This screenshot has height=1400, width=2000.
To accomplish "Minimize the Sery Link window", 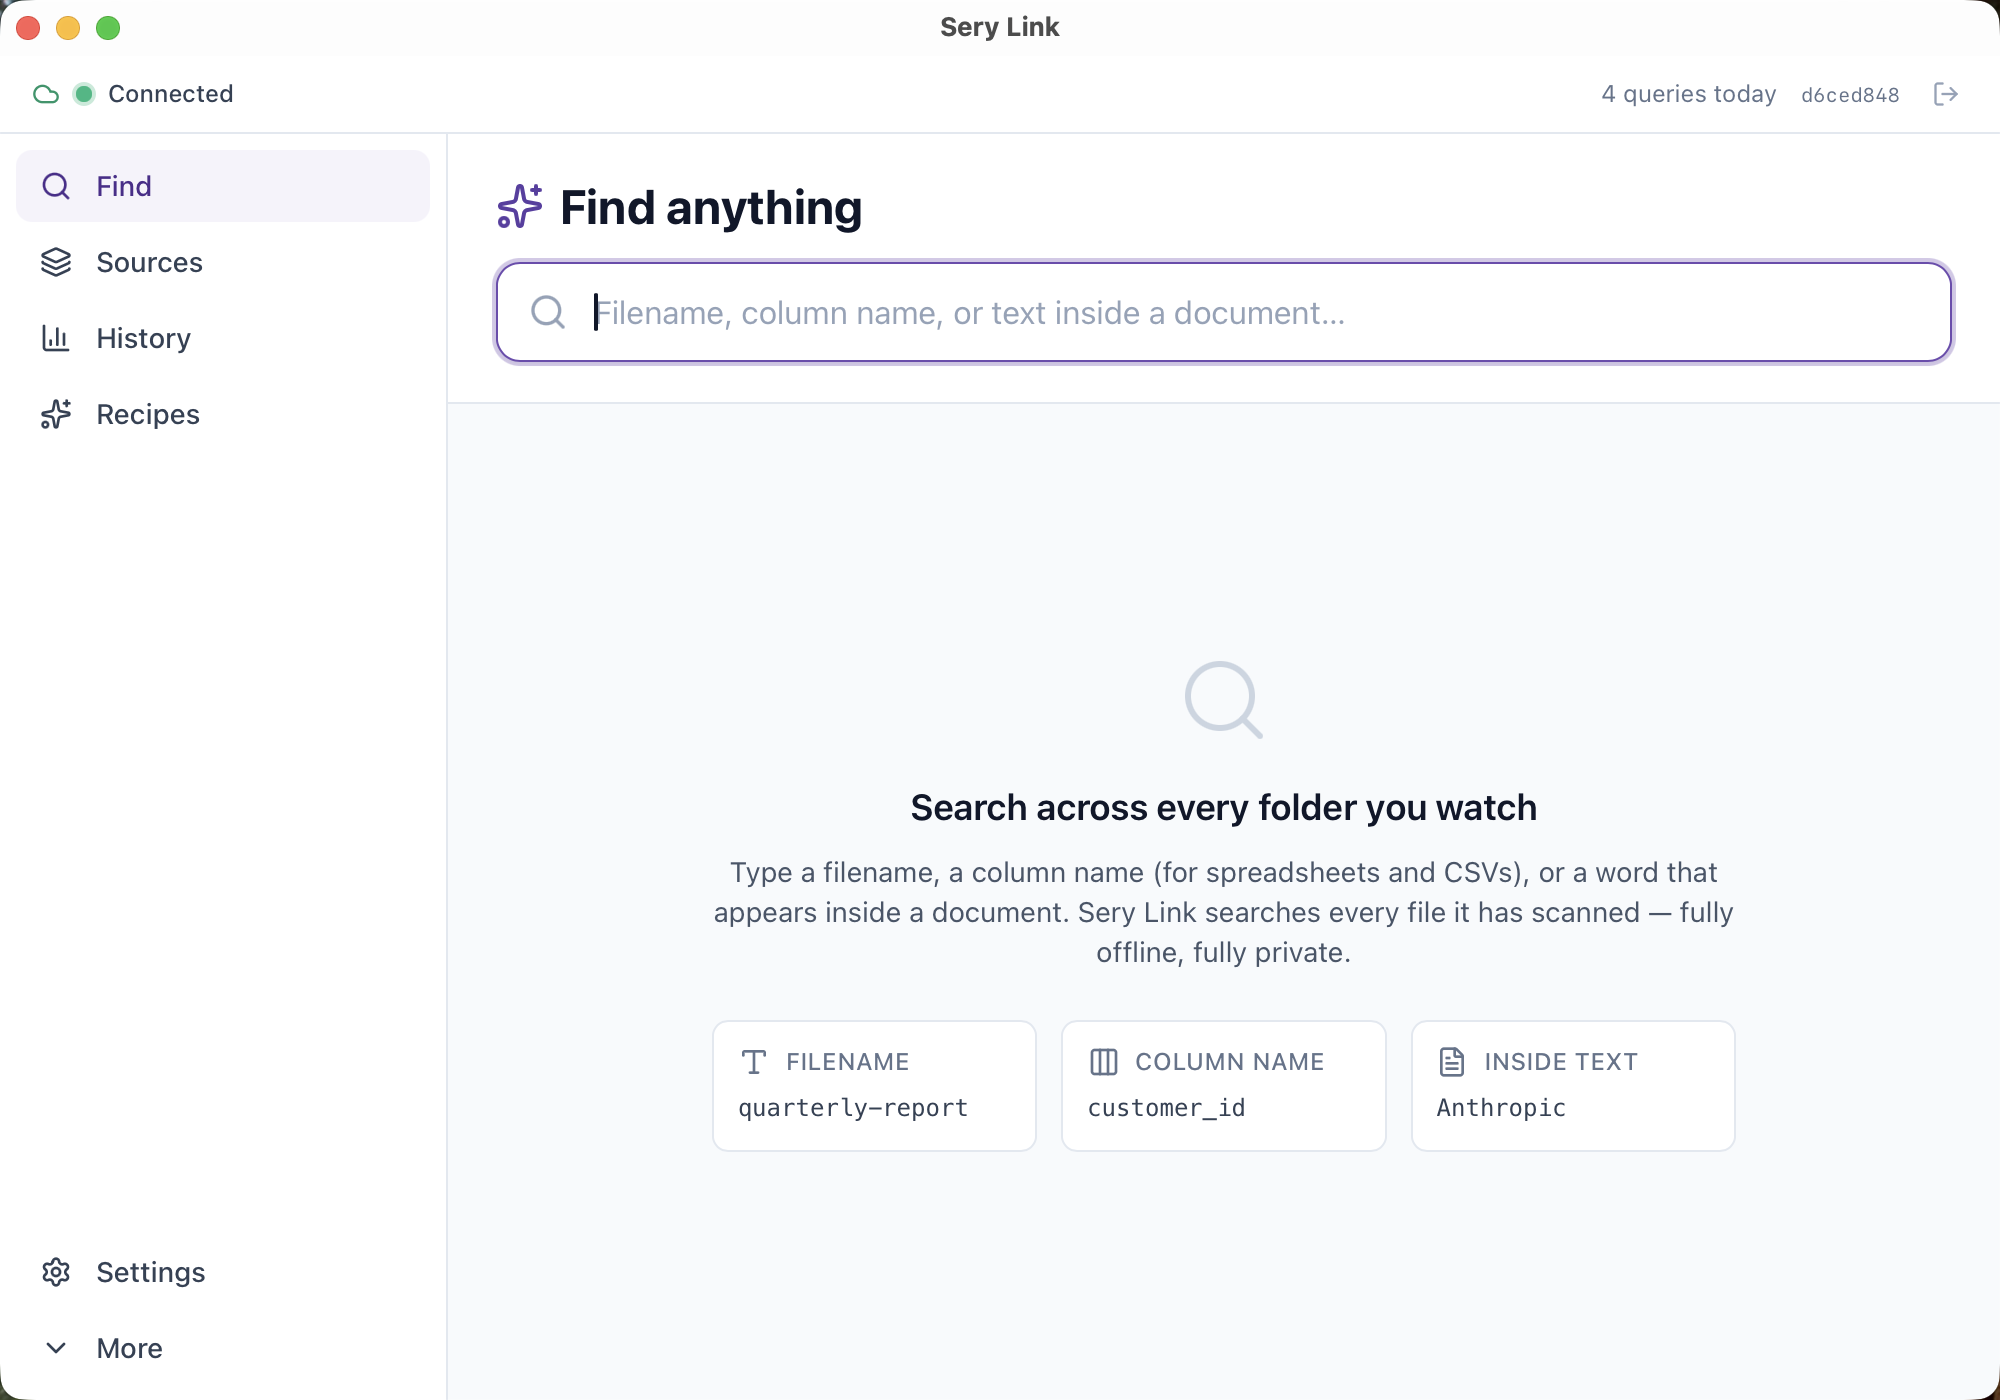I will pos(68,28).
